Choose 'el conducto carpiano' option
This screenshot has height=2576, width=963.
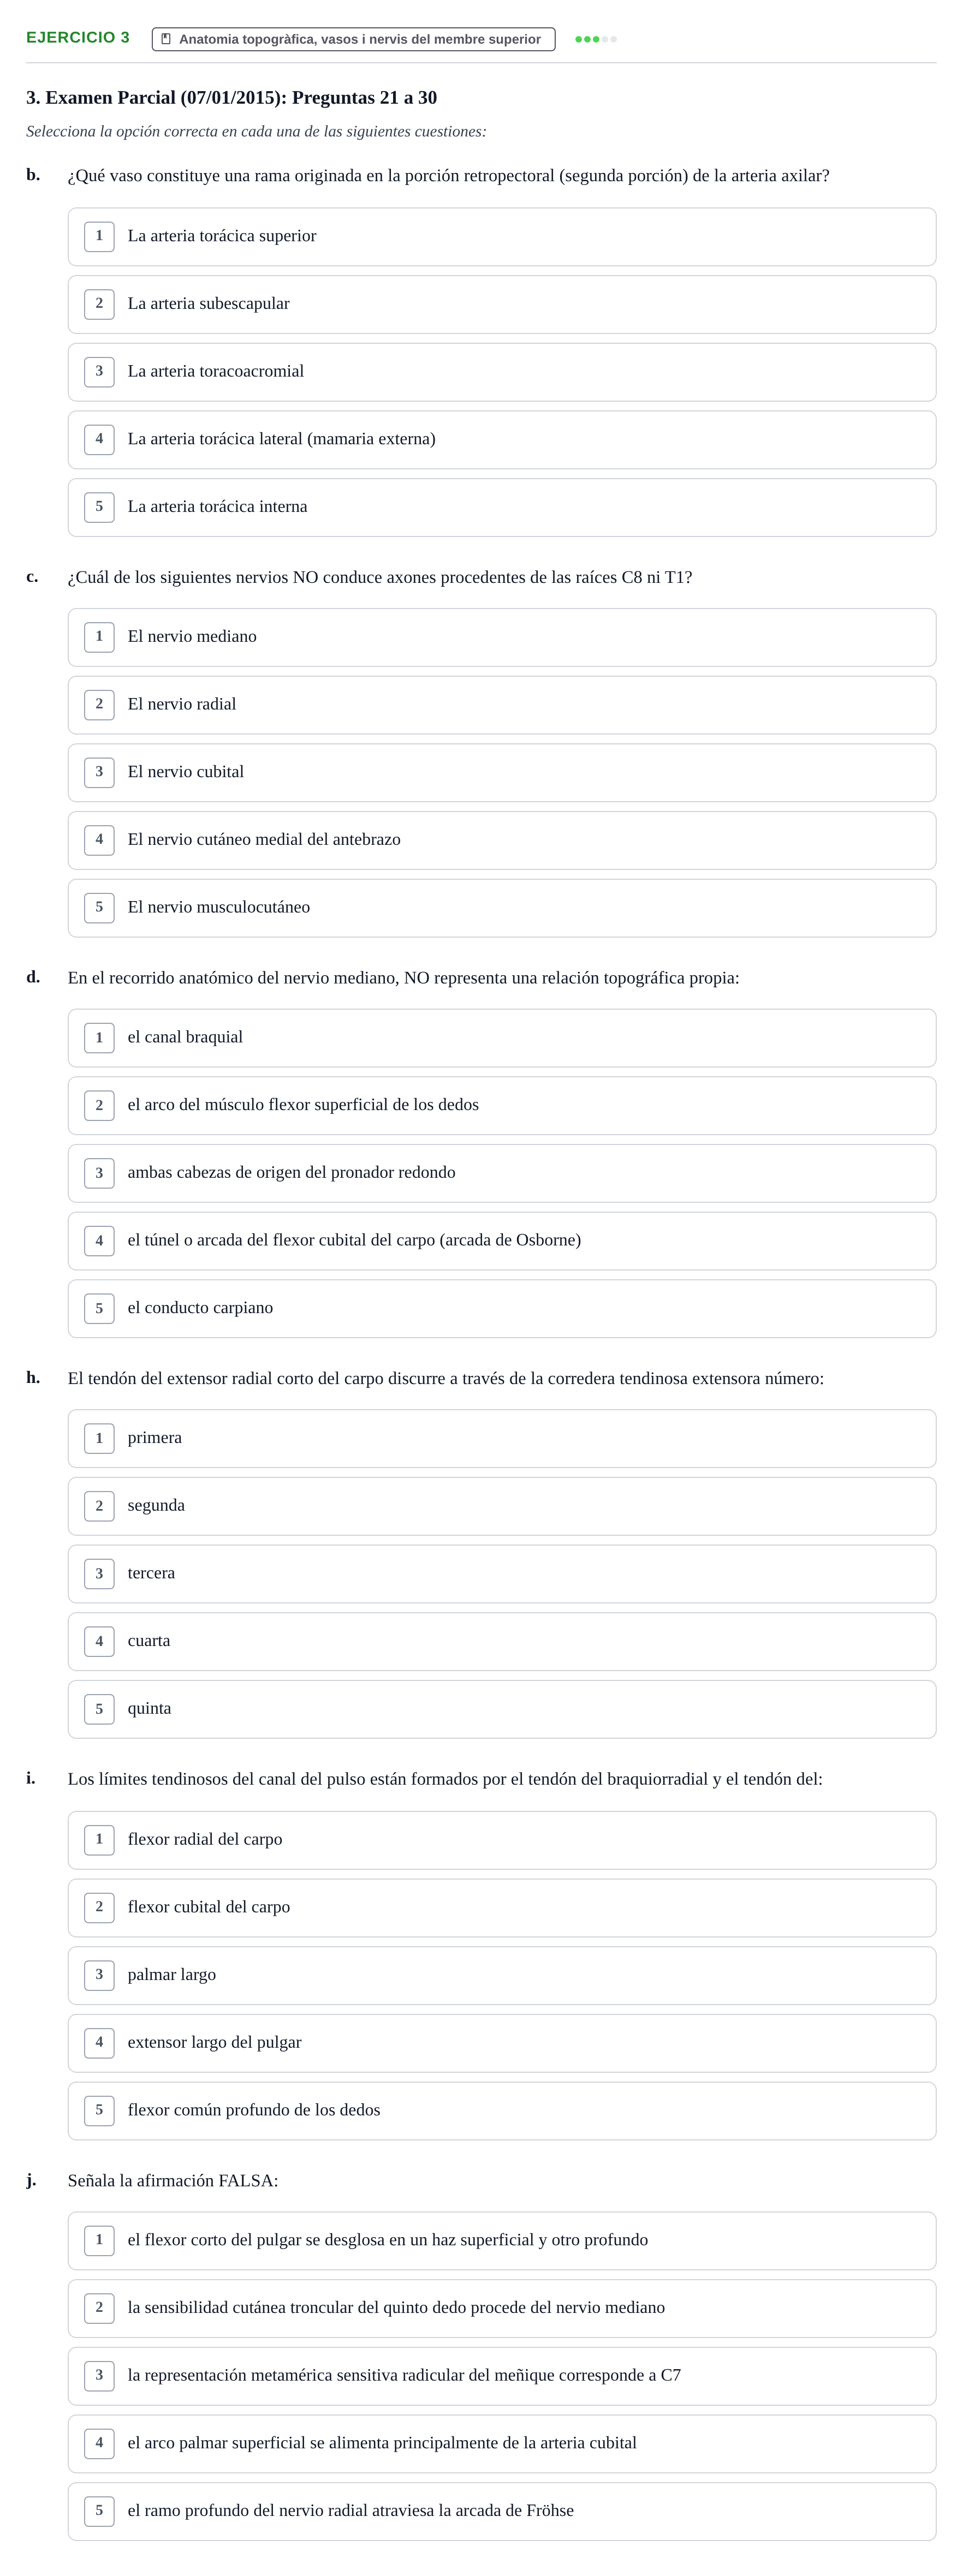(x=502, y=1309)
